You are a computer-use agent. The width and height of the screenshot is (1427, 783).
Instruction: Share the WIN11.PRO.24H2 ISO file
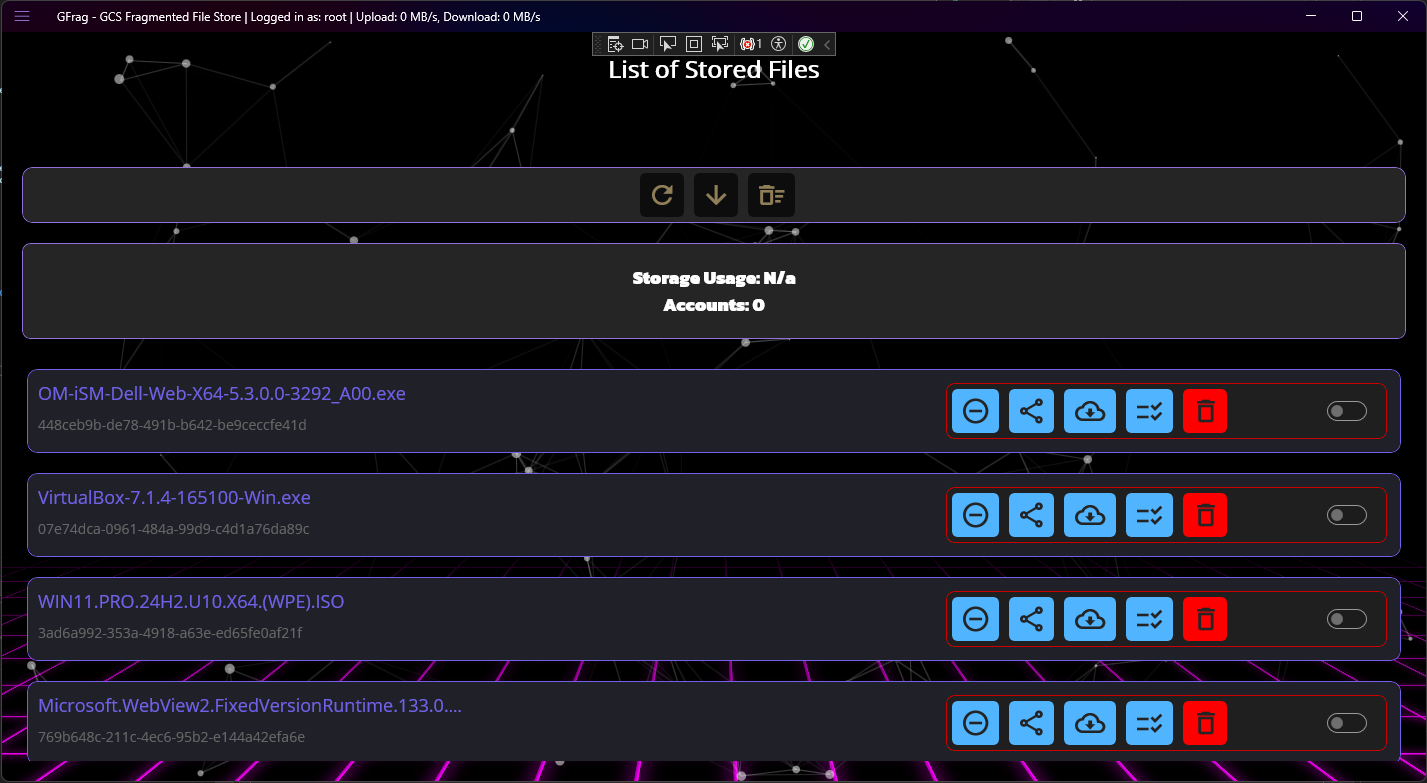tap(1031, 619)
